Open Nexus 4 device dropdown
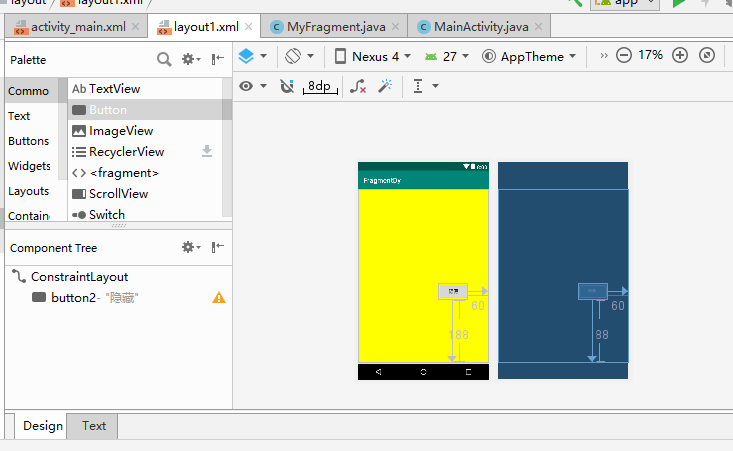The image size is (733, 451). (373, 57)
